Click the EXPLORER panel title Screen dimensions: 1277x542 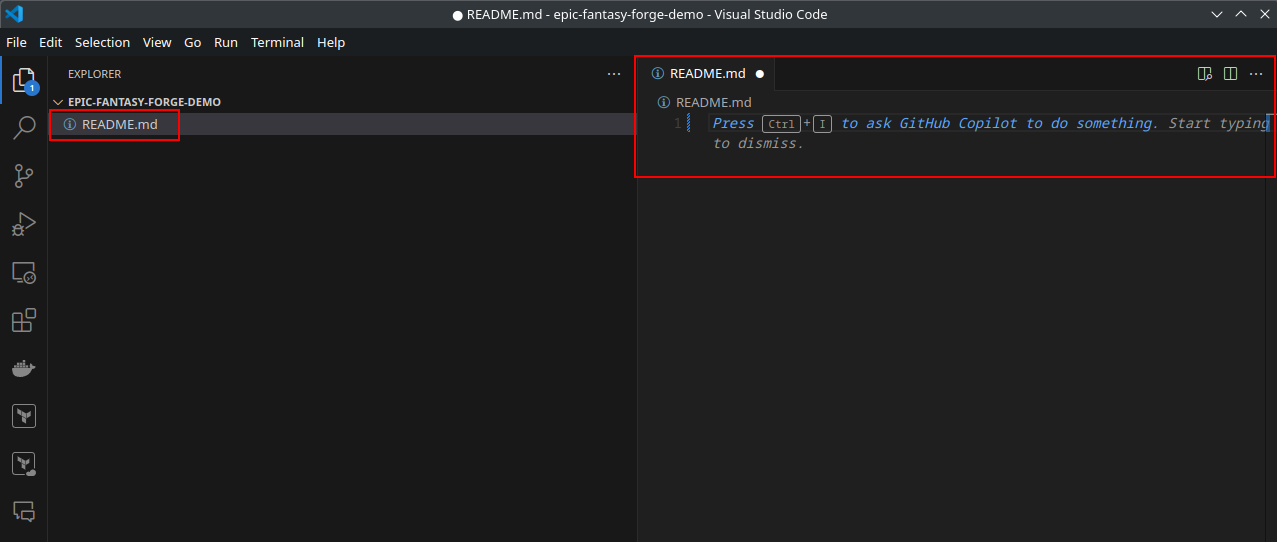pyautogui.click(x=94, y=74)
